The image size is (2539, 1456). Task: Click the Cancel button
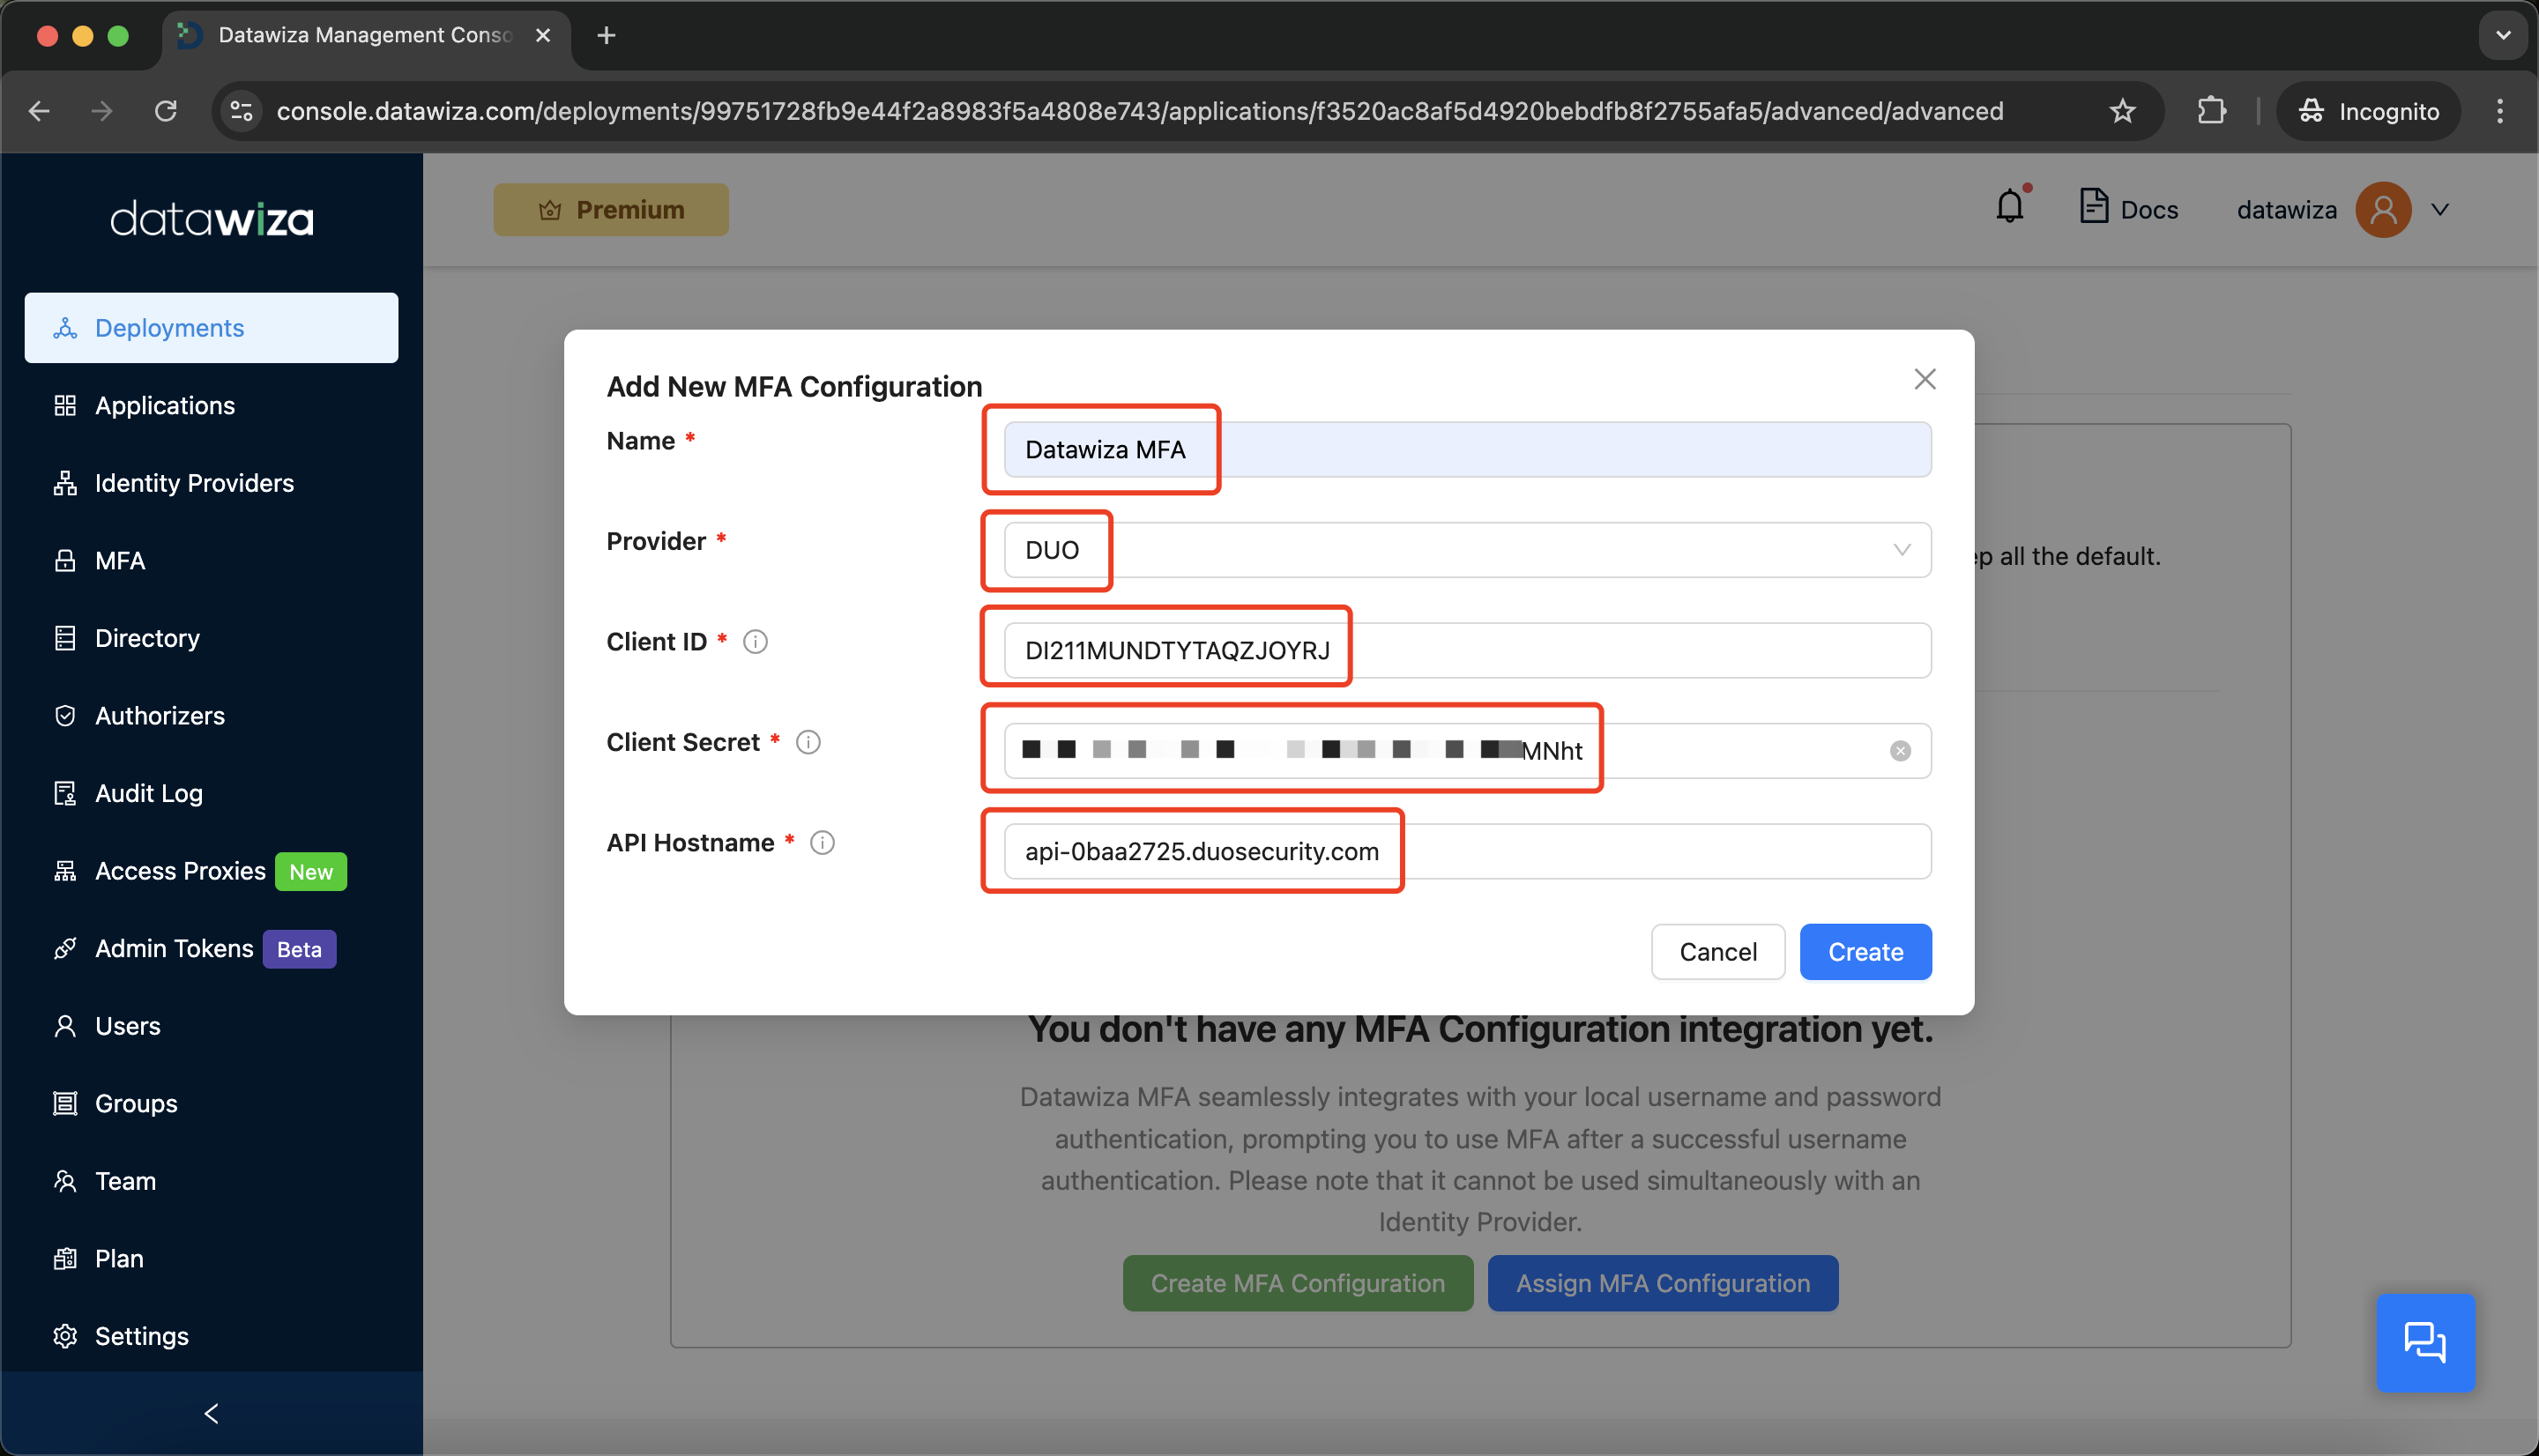point(1717,952)
